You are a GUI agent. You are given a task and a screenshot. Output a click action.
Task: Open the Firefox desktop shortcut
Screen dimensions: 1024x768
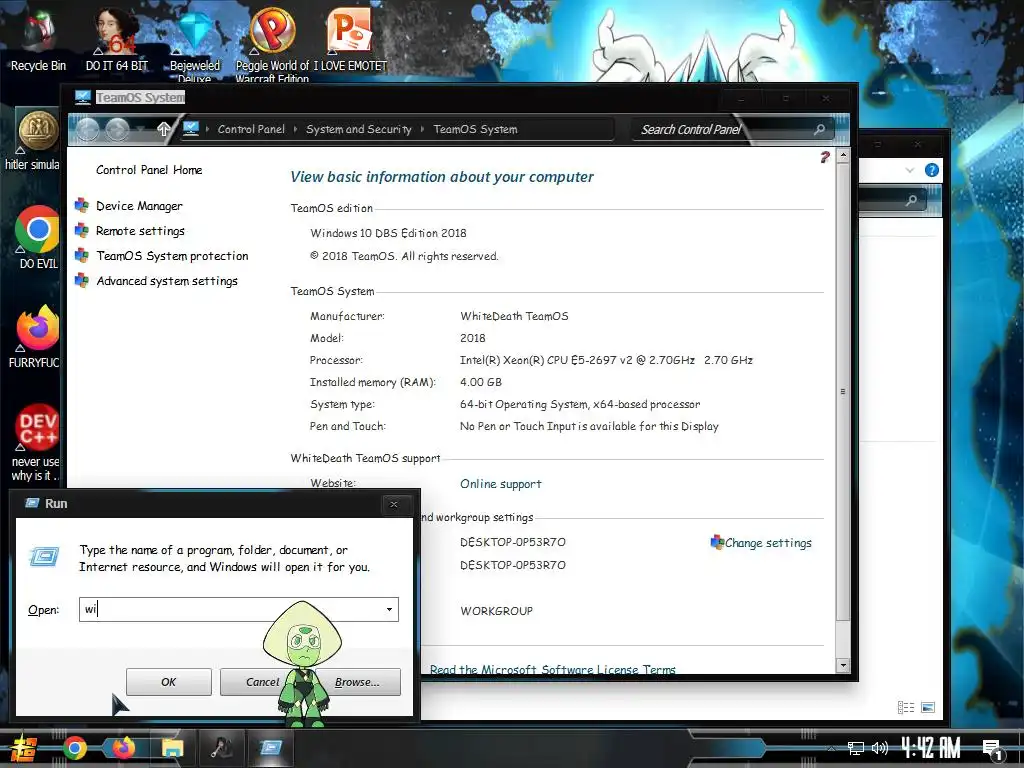click(37, 337)
